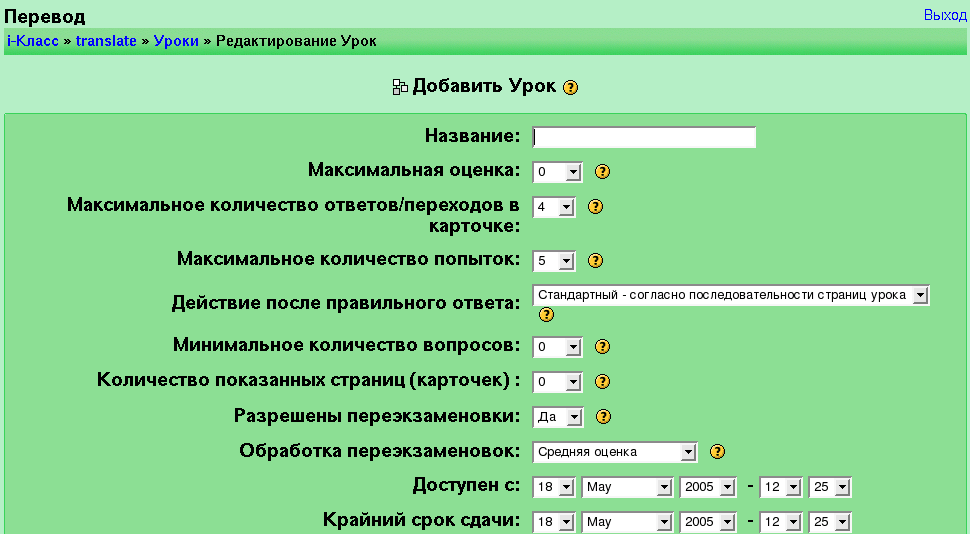Open the Максимальная оценка dropdown

(x=557, y=172)
